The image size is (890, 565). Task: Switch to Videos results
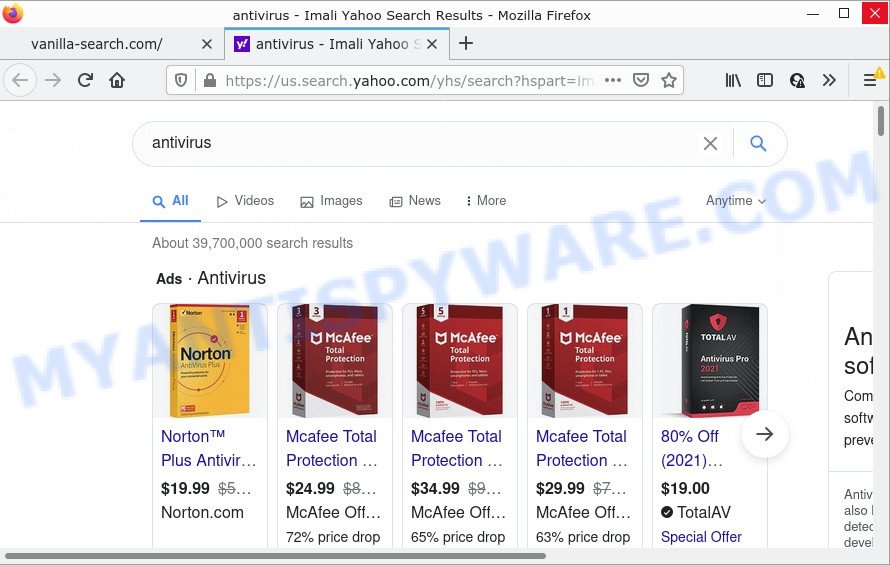click(245, 201)
